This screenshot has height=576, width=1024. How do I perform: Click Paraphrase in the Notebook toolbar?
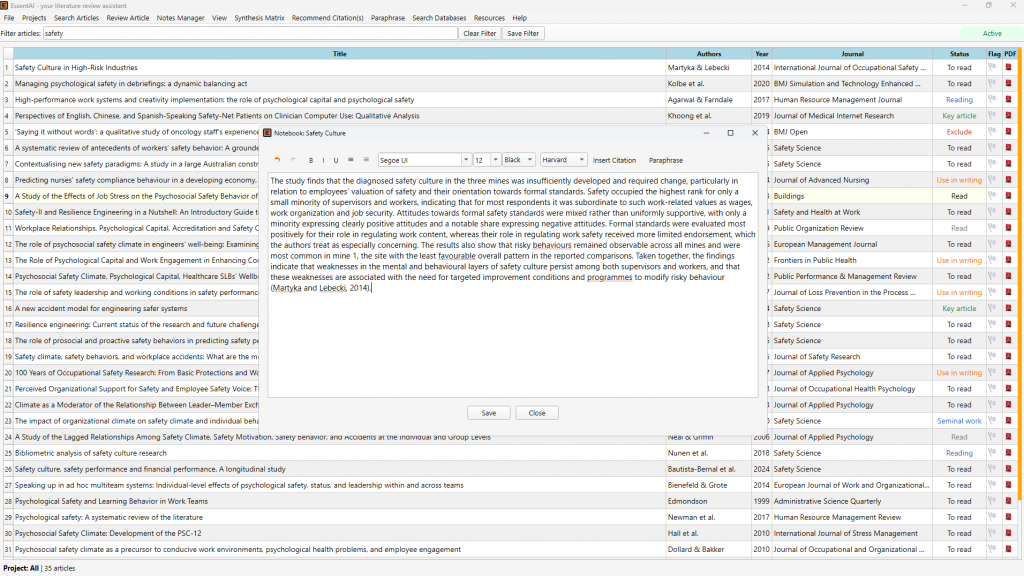(x=665, y=160)
